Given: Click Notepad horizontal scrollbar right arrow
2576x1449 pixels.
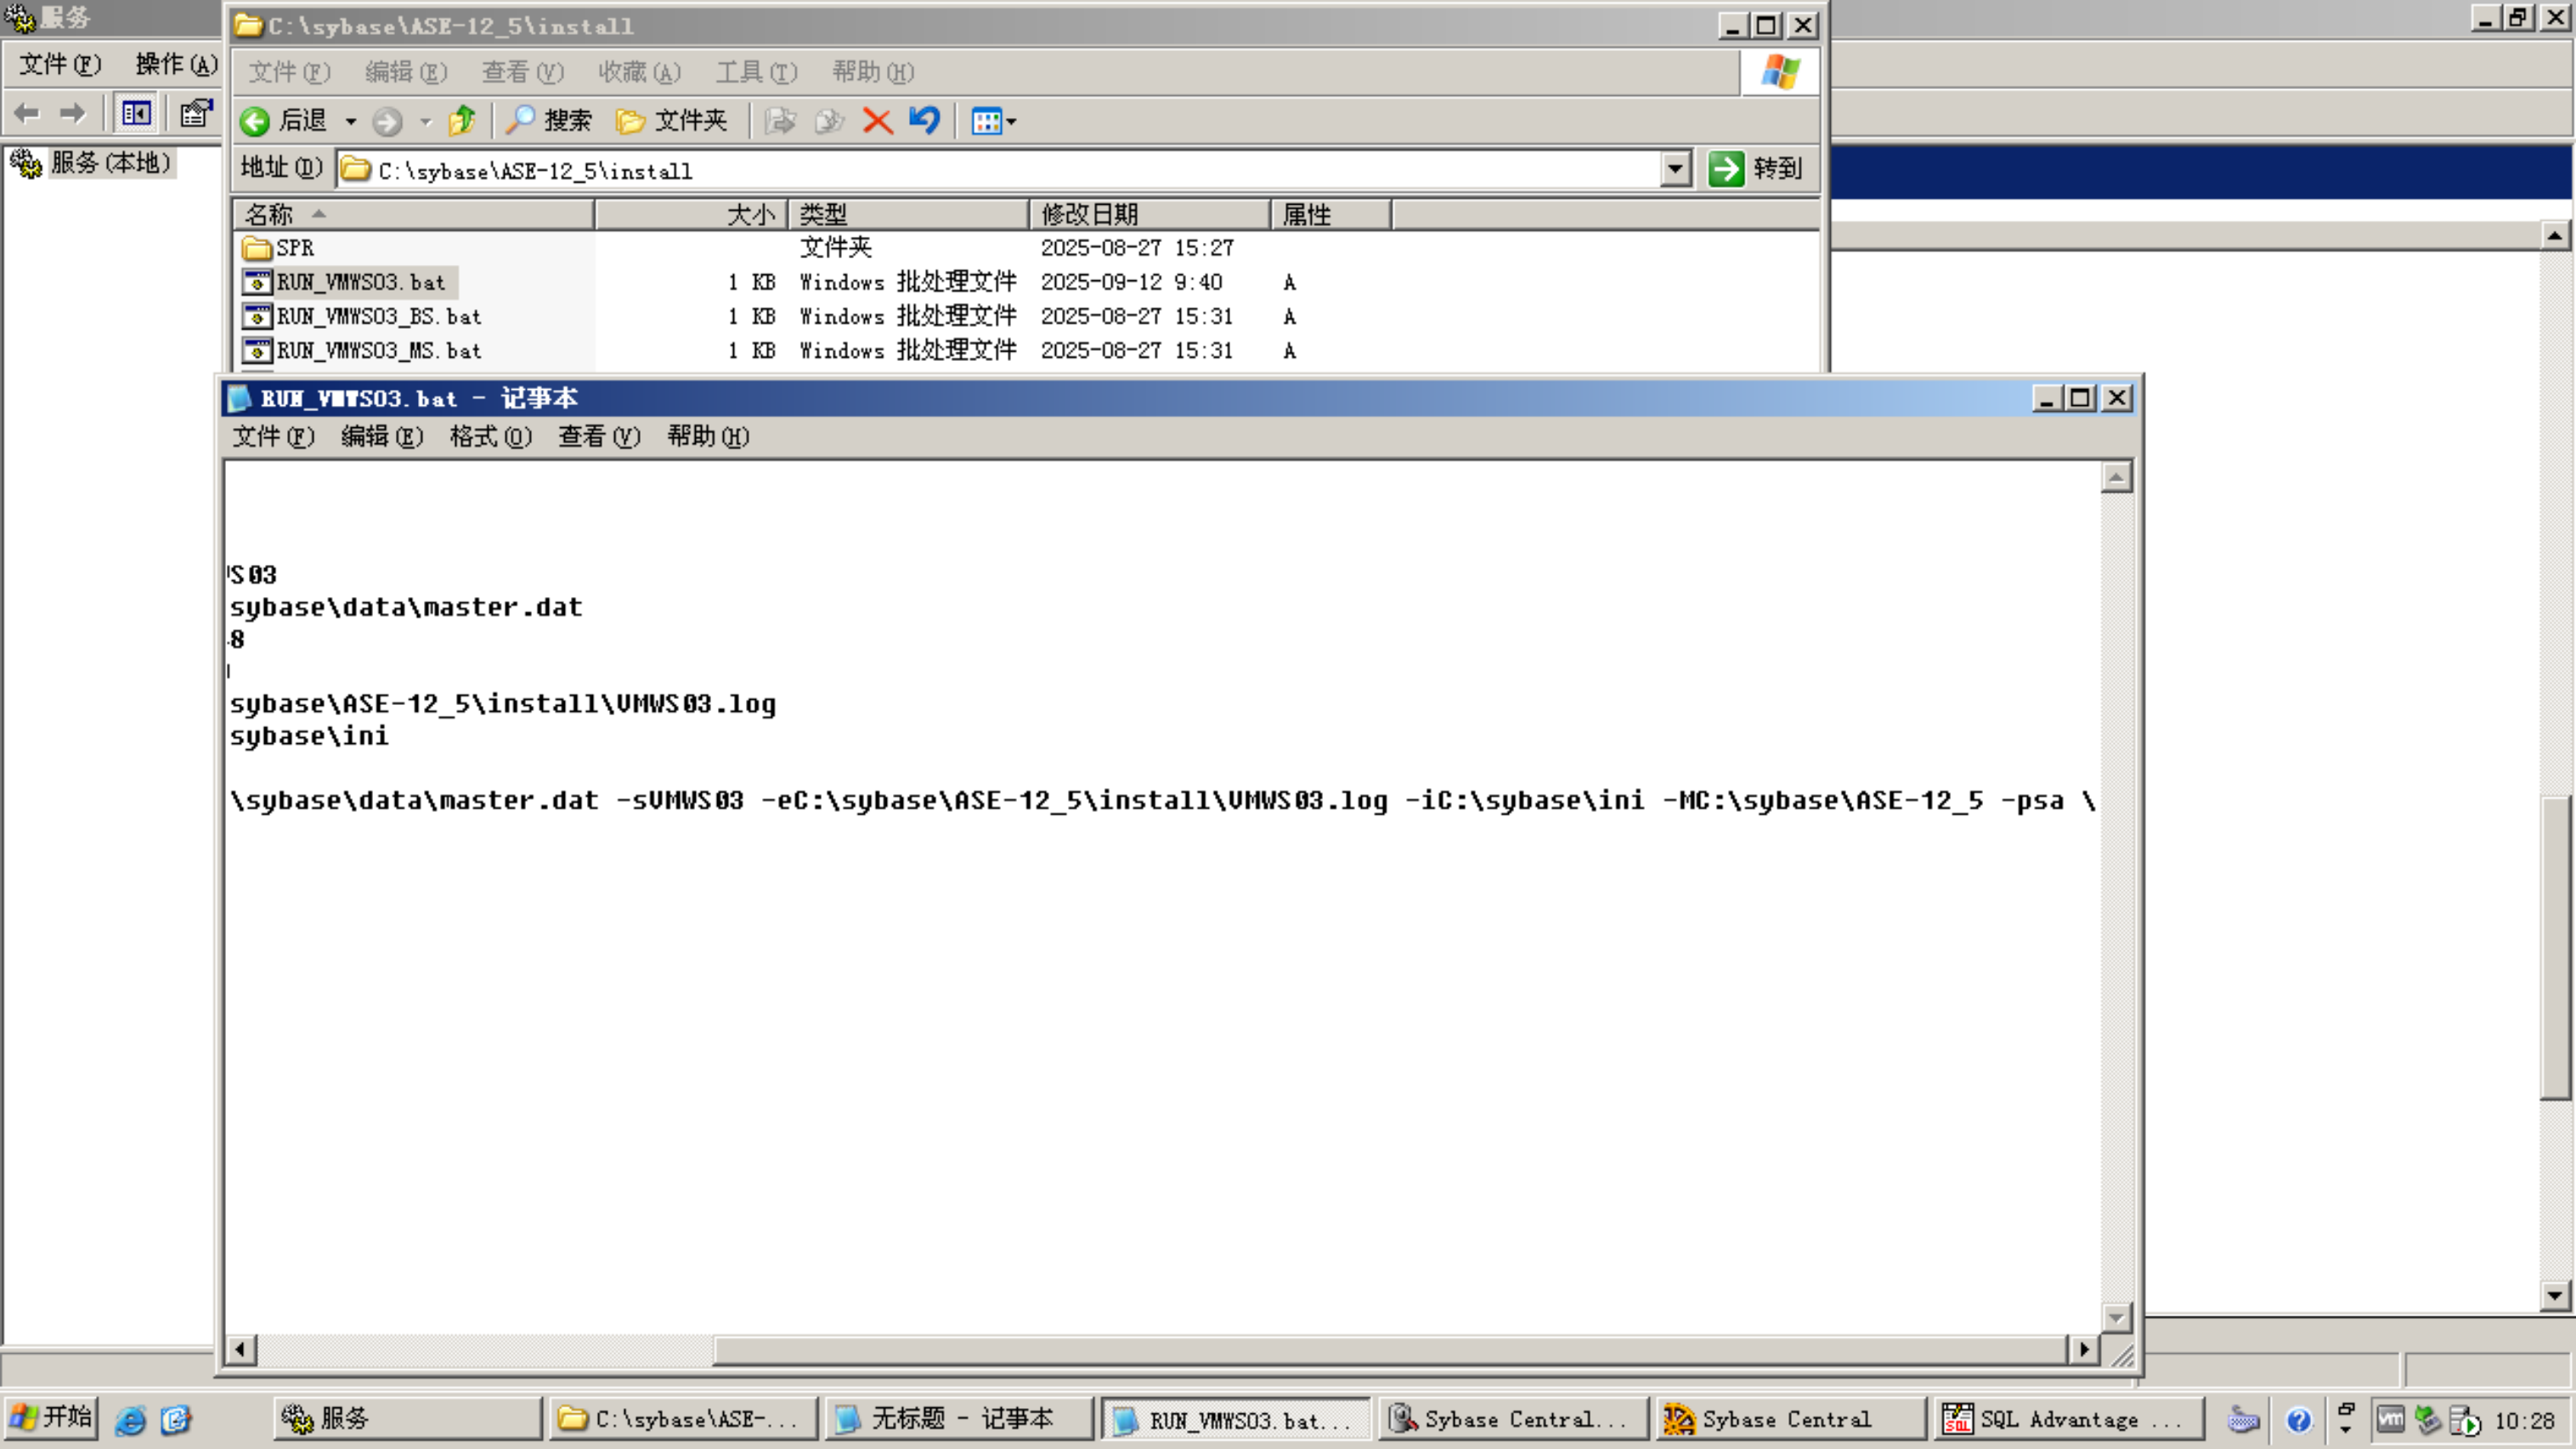Looking at the screenshot, I should tap(2083, 1349).
